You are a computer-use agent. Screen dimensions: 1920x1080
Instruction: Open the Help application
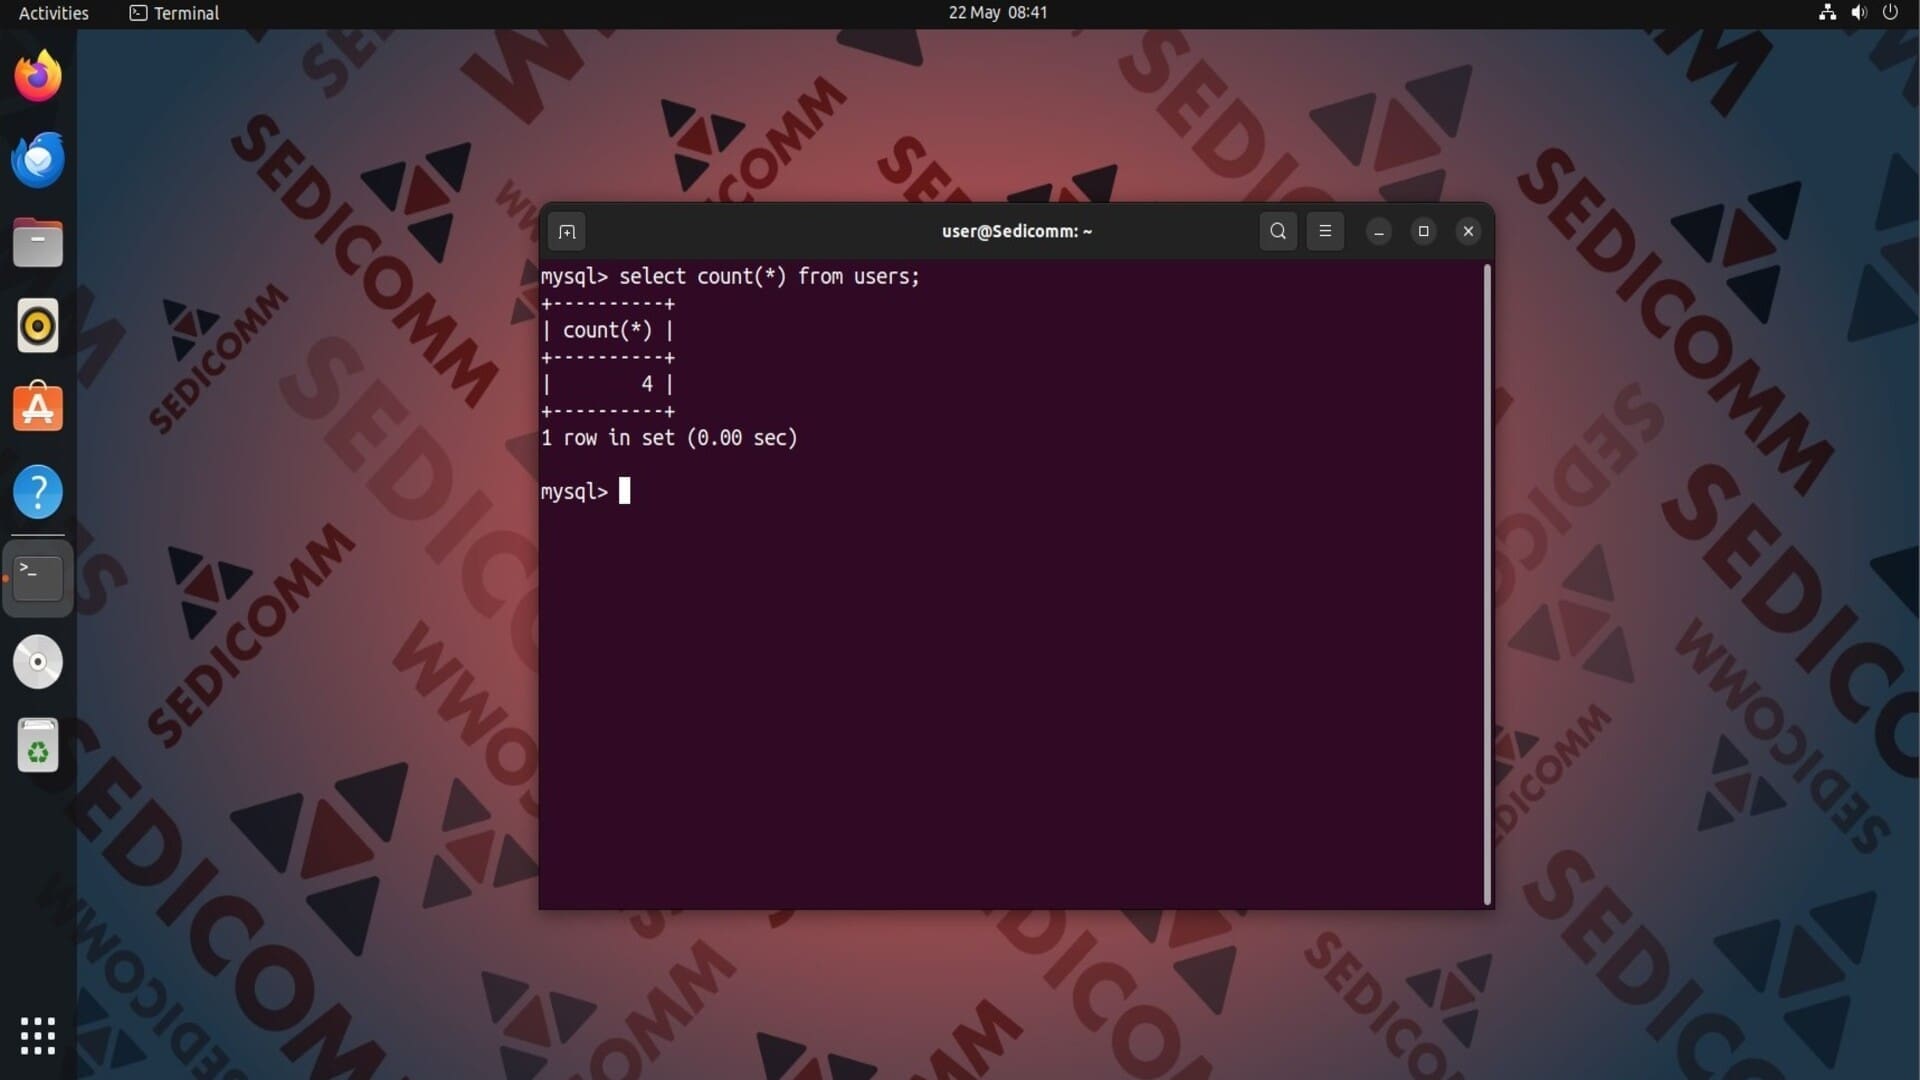pos(38,492)
